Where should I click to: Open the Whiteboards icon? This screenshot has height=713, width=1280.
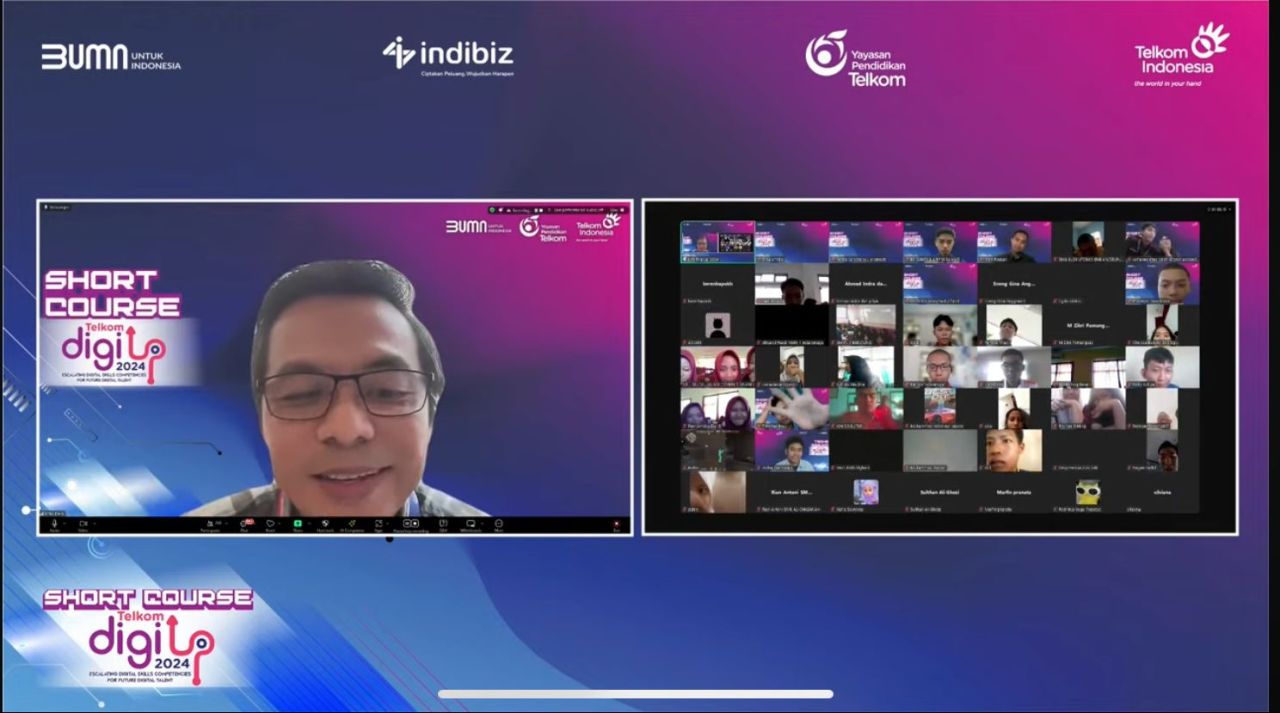coord(471,524)
